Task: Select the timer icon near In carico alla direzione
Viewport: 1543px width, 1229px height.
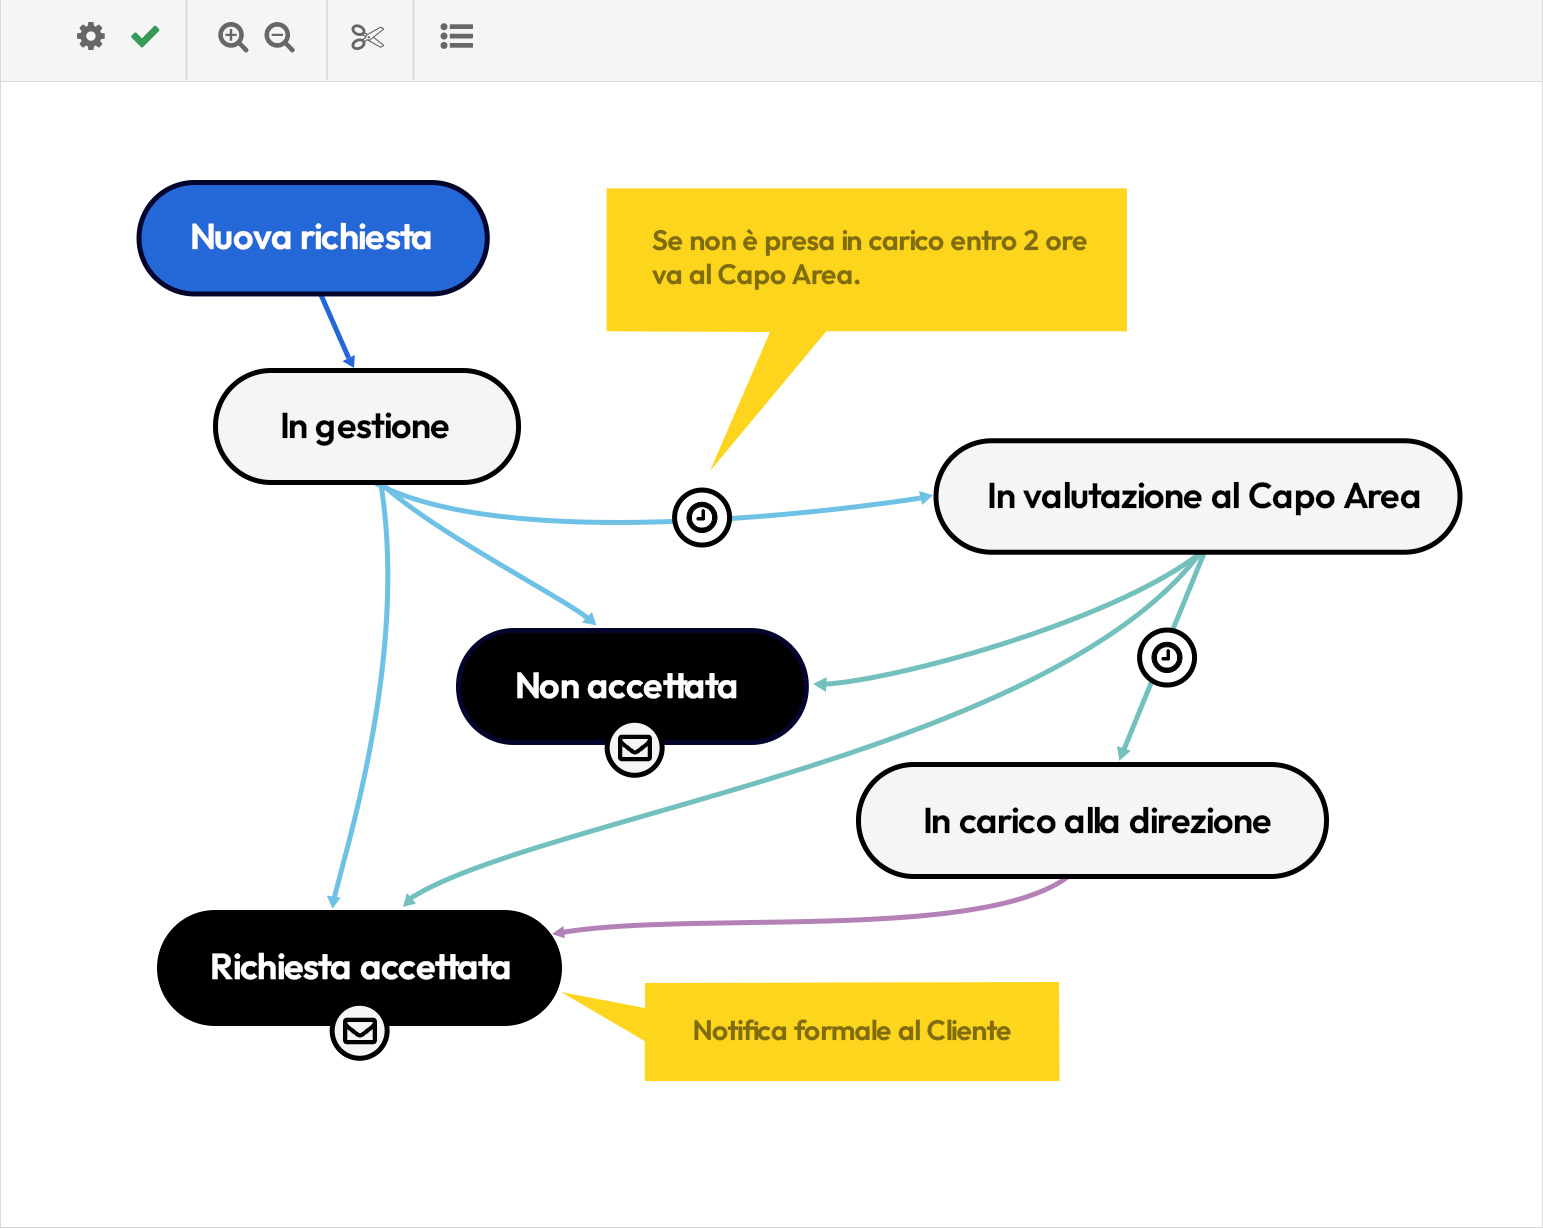Action: click(x=1166, y=657)
